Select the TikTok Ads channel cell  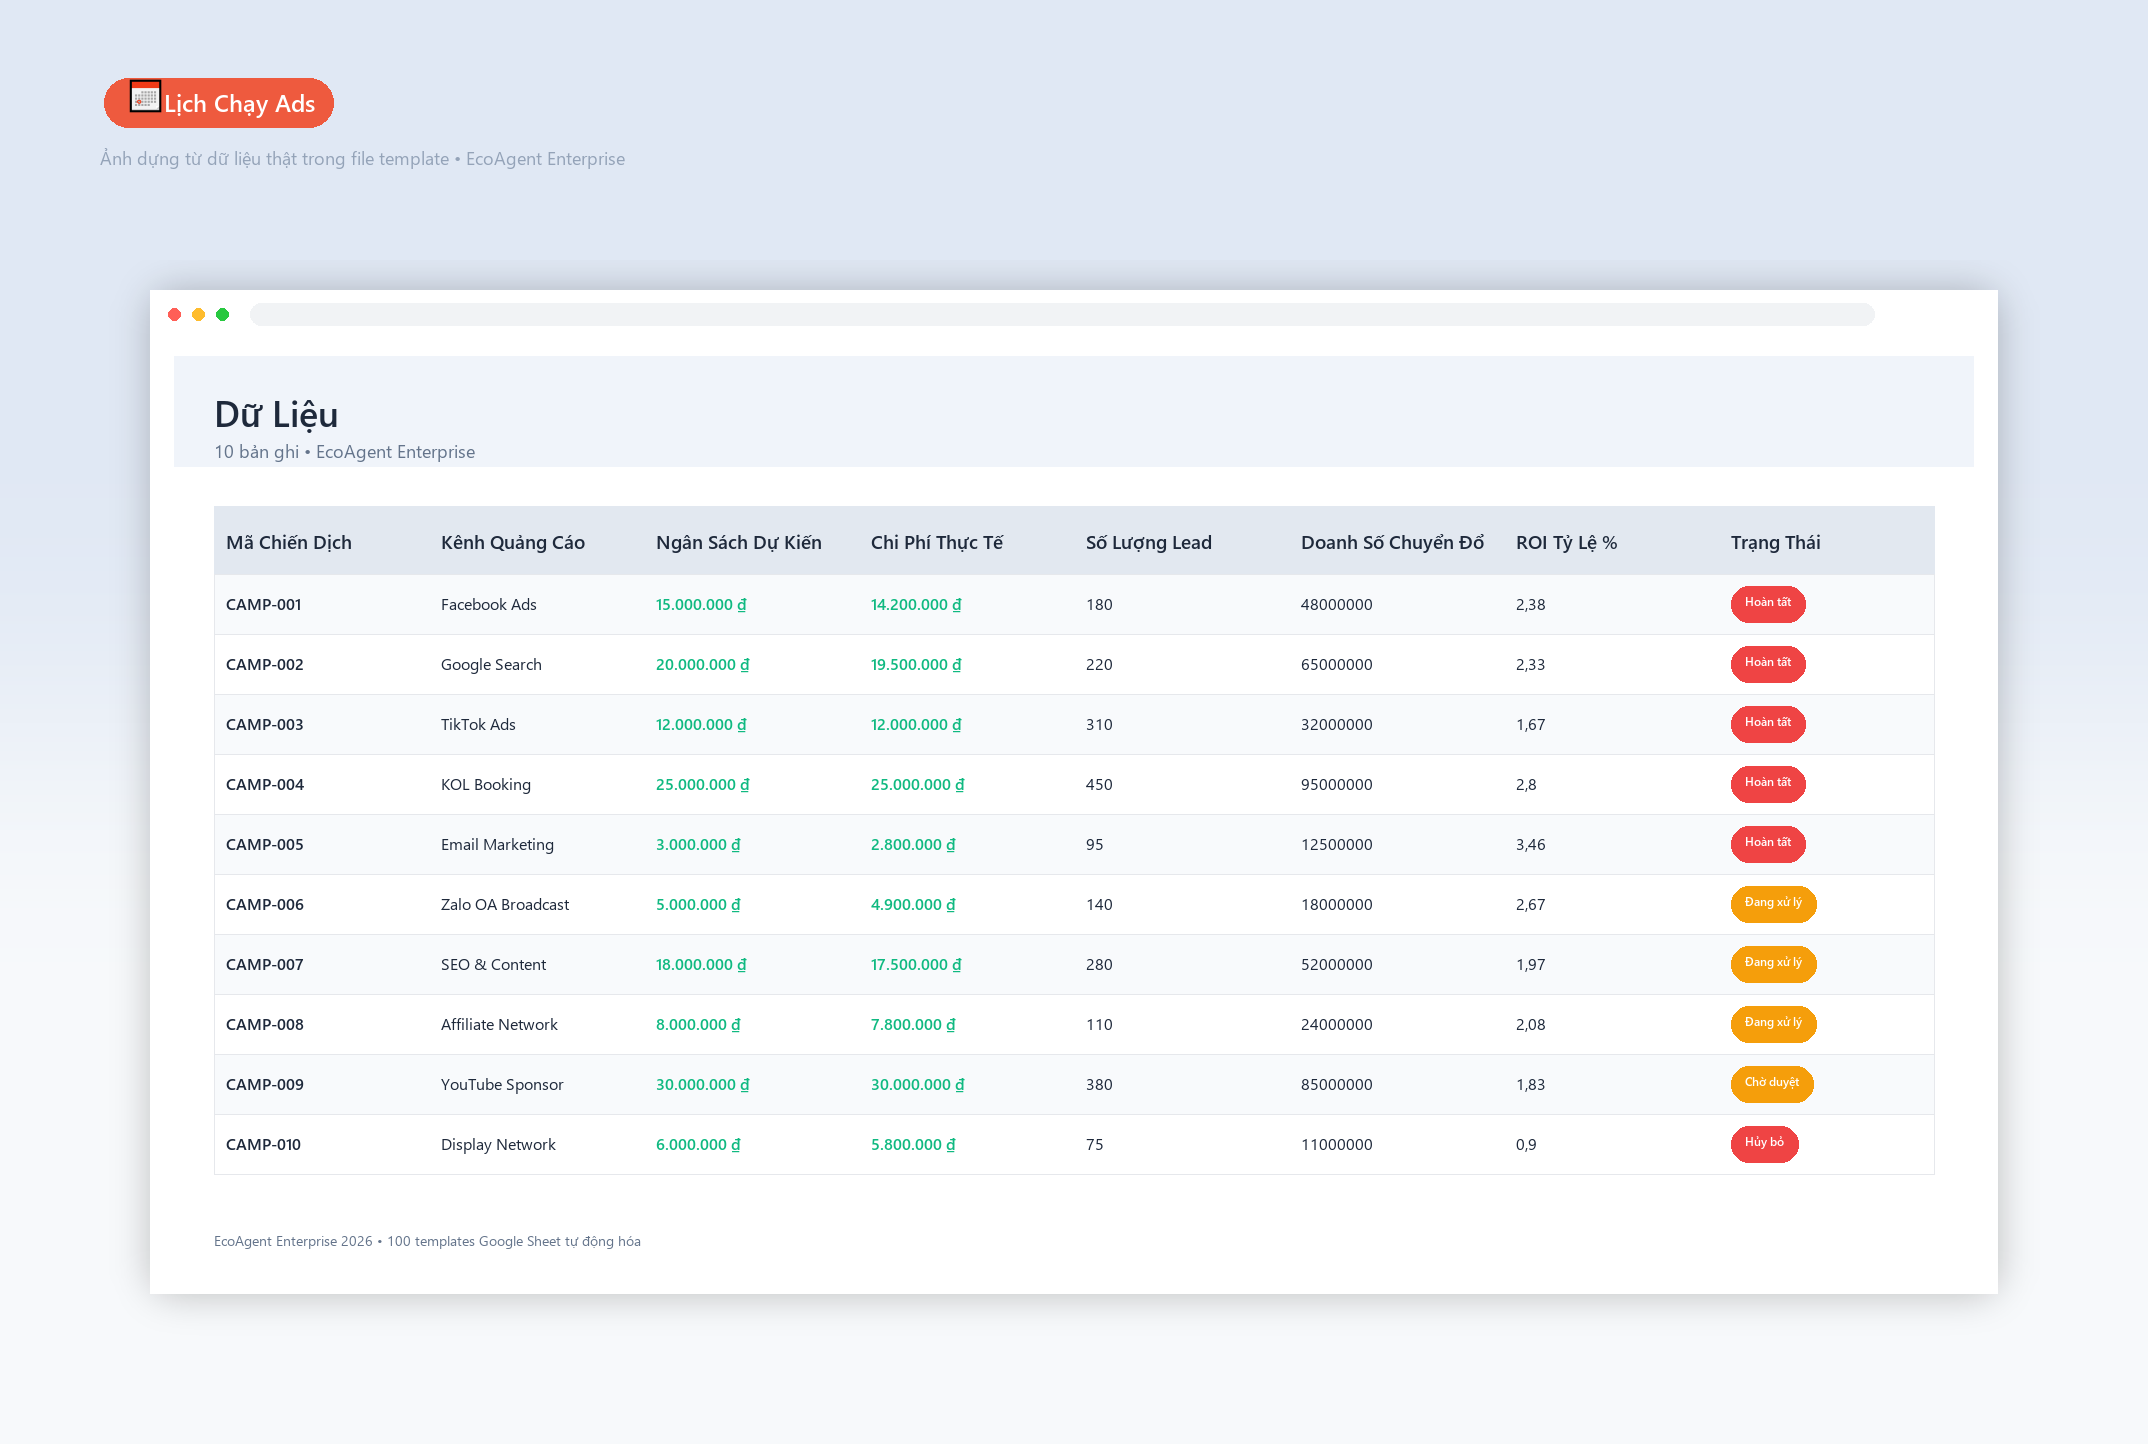coord(478,725)
